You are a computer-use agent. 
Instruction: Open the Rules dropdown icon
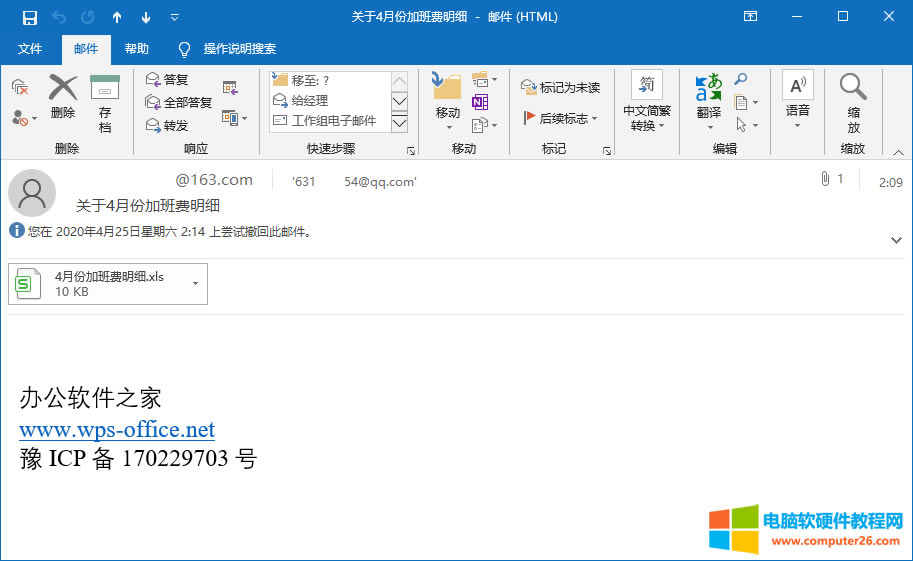pos(484,80)
